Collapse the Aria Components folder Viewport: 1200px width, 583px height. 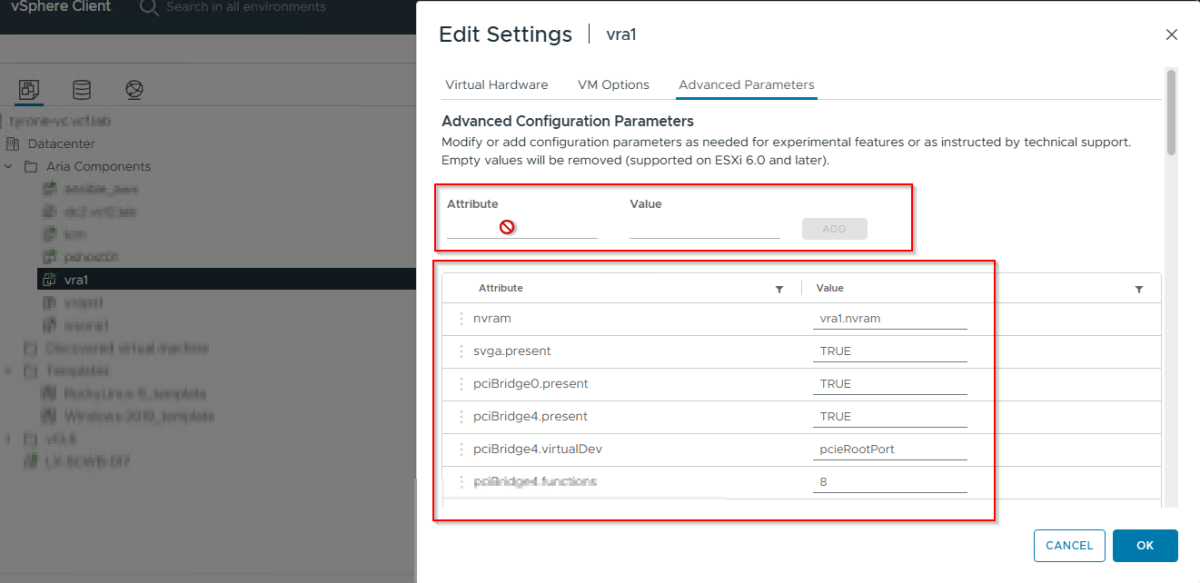pos(10,166)
